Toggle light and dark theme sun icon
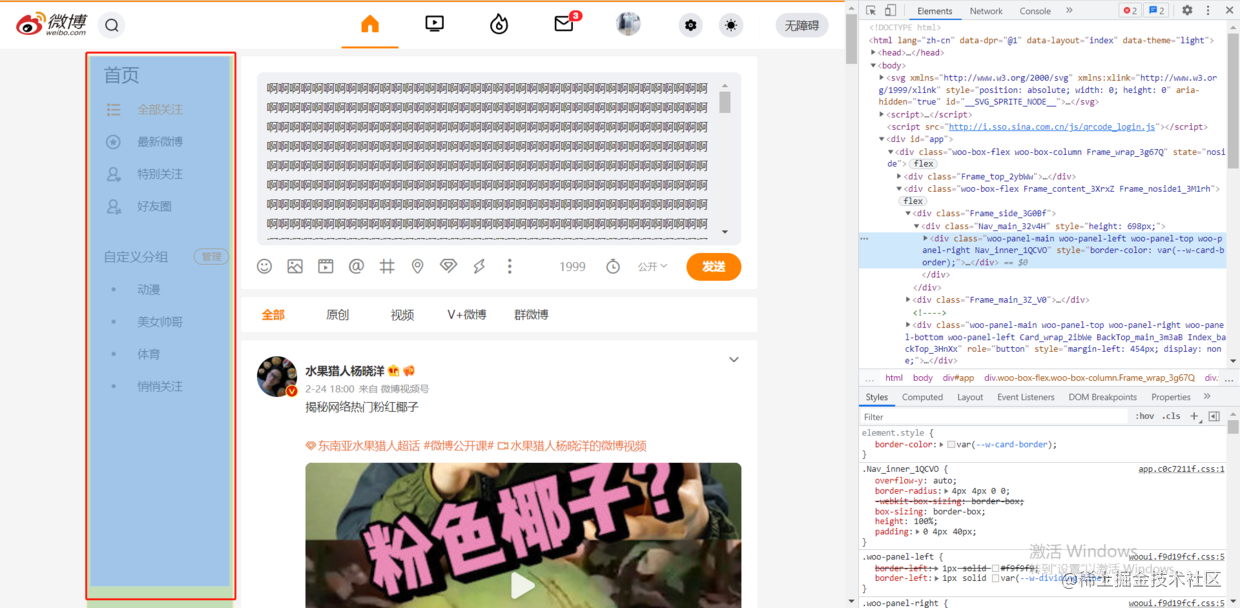Image resolution: width=1240 pixels, height=608 pixels. click(x=732, y=26)
